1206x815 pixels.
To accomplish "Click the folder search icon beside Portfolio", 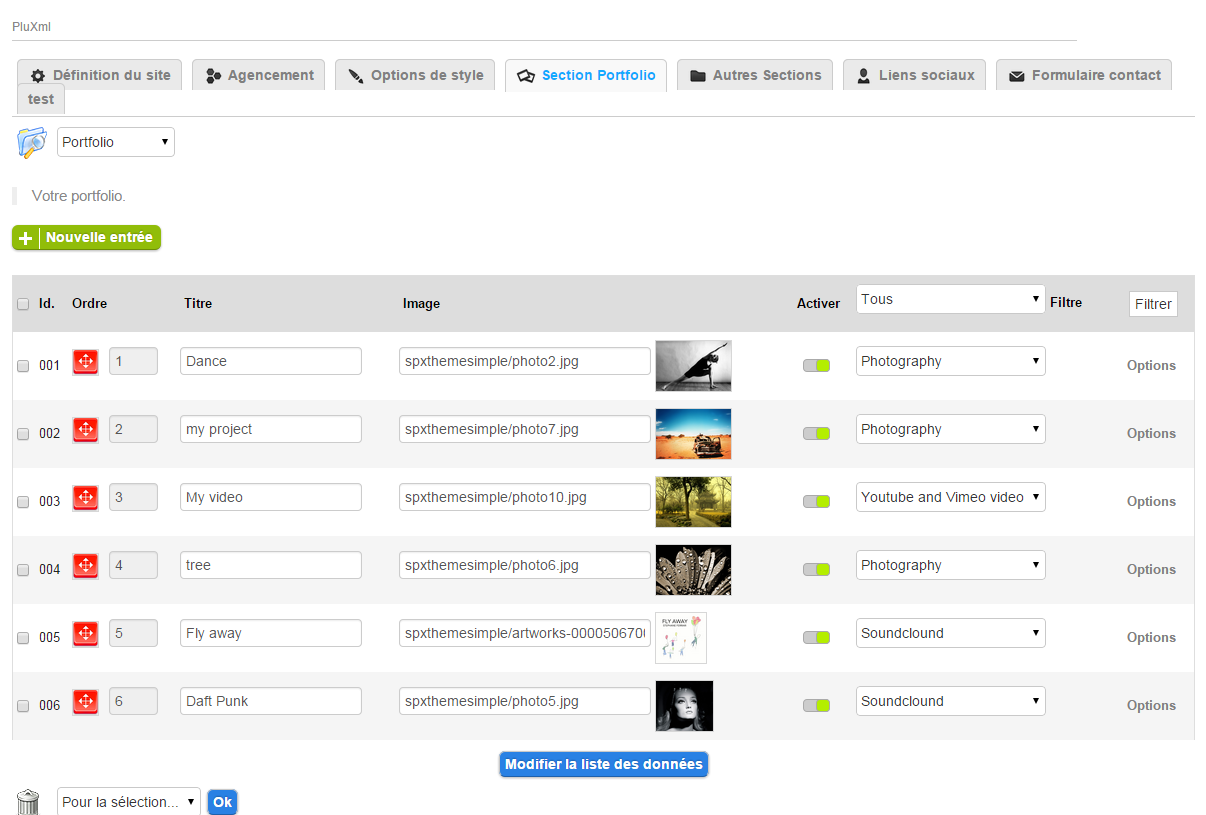I will pos(32,142).
